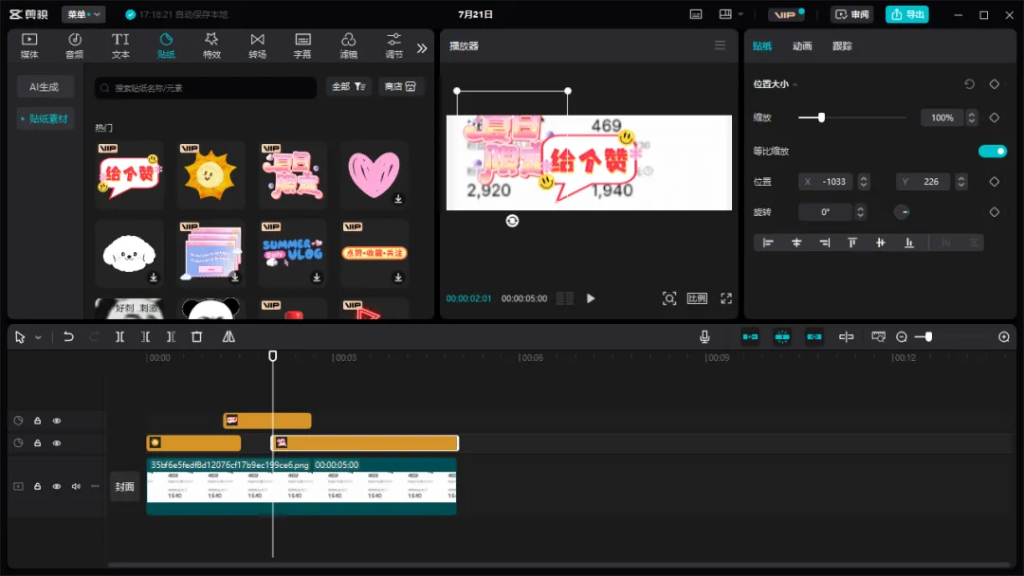Open the 特效 effects tab
1024x576 pixels.
[x=212, y=46]
